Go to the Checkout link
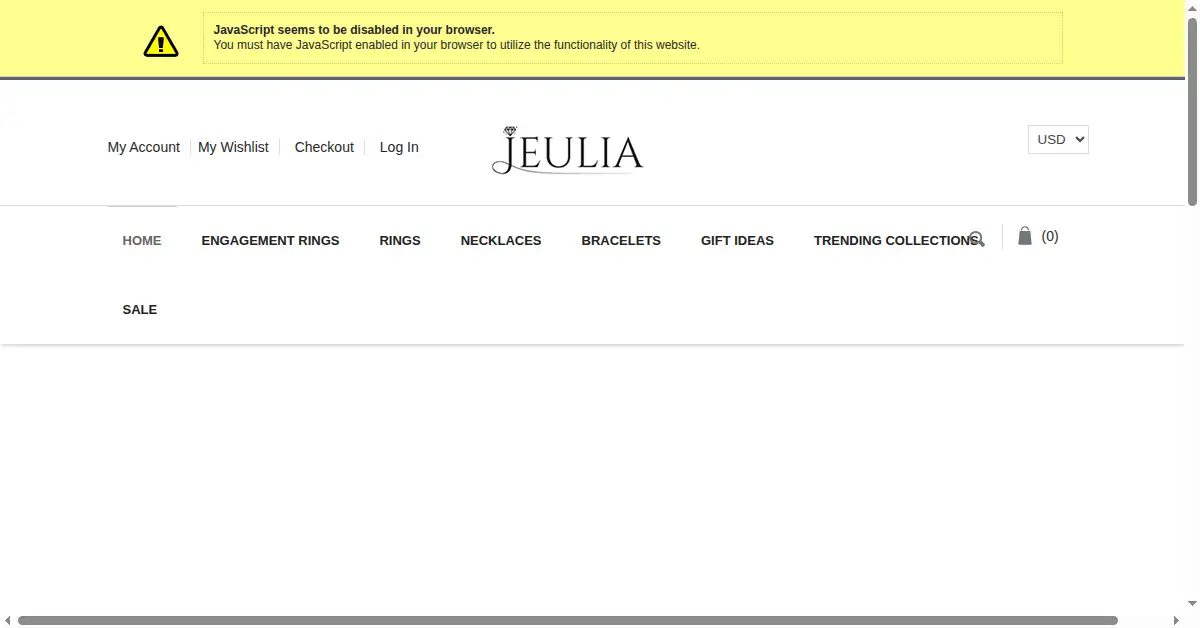This screenshot has width=1200, height=628. 324,147
